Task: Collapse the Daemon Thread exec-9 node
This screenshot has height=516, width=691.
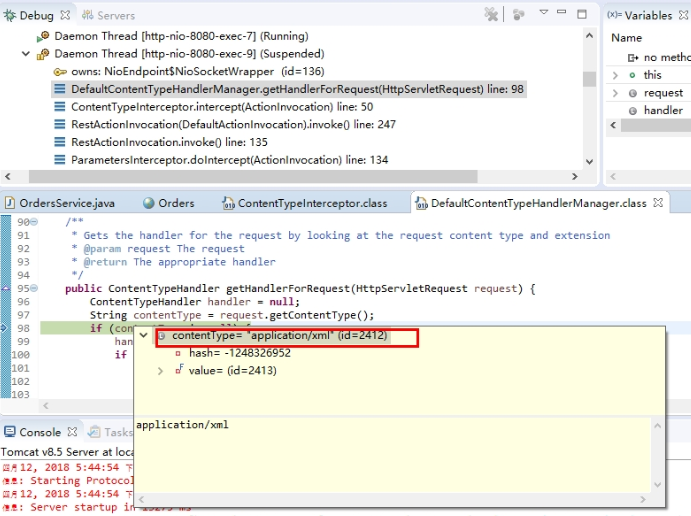Action: (26, 54)
